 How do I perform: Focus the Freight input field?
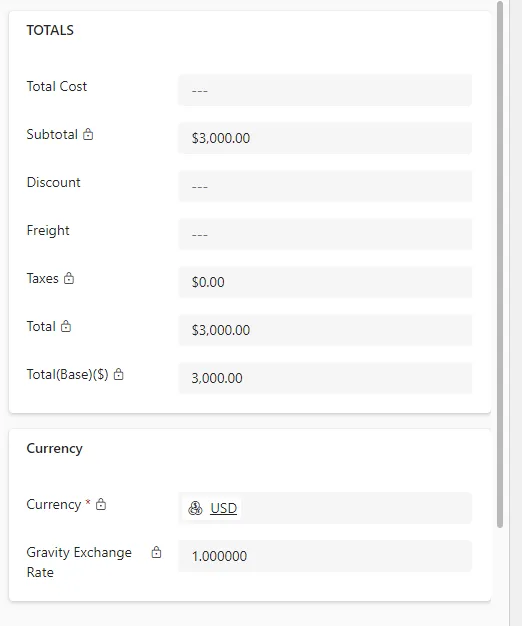pos(325,234)
